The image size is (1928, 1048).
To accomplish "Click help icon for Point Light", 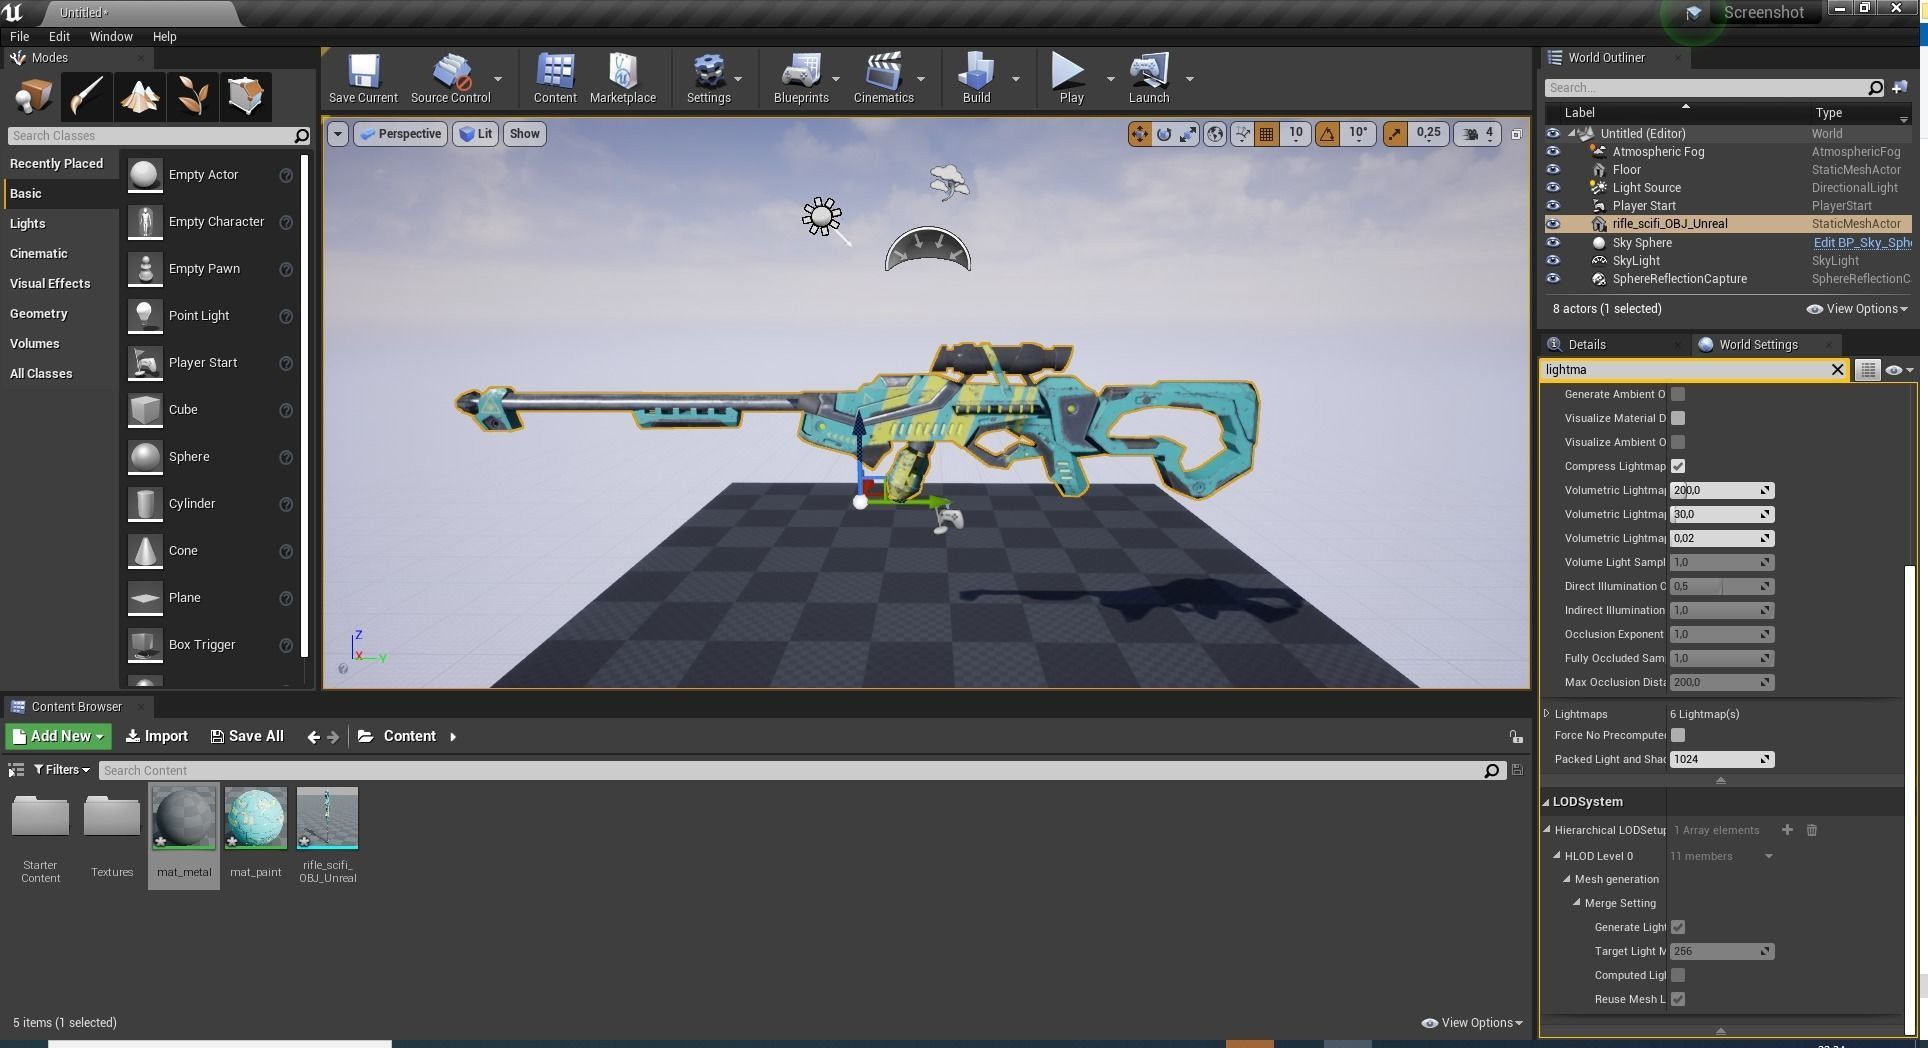I will [x=286, y=316].
